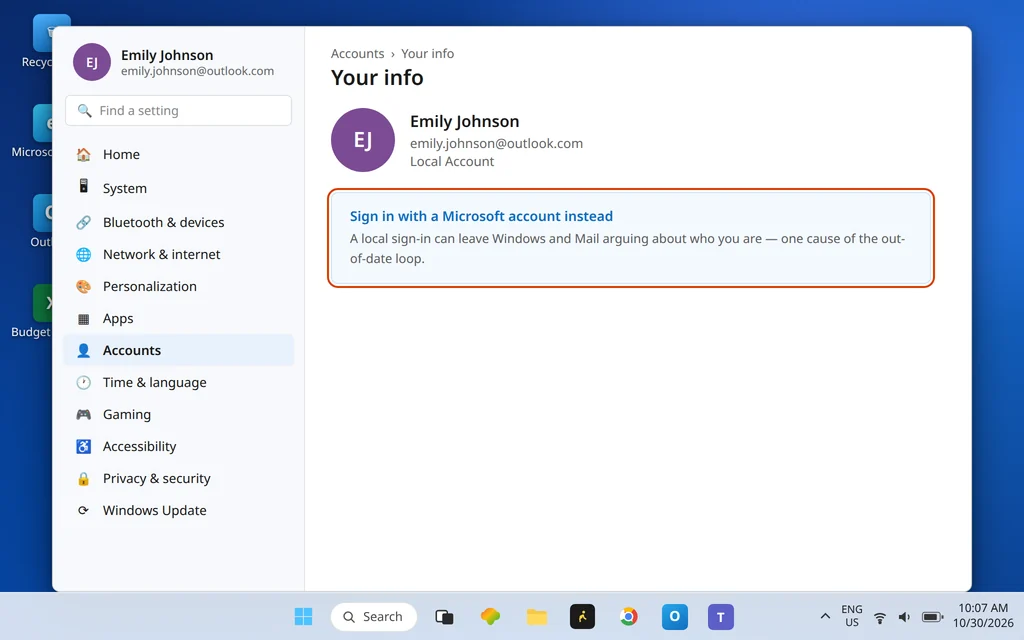1024x640 pixels.
Task: Click the ENG US language indicator
Action: coord(852,616)
